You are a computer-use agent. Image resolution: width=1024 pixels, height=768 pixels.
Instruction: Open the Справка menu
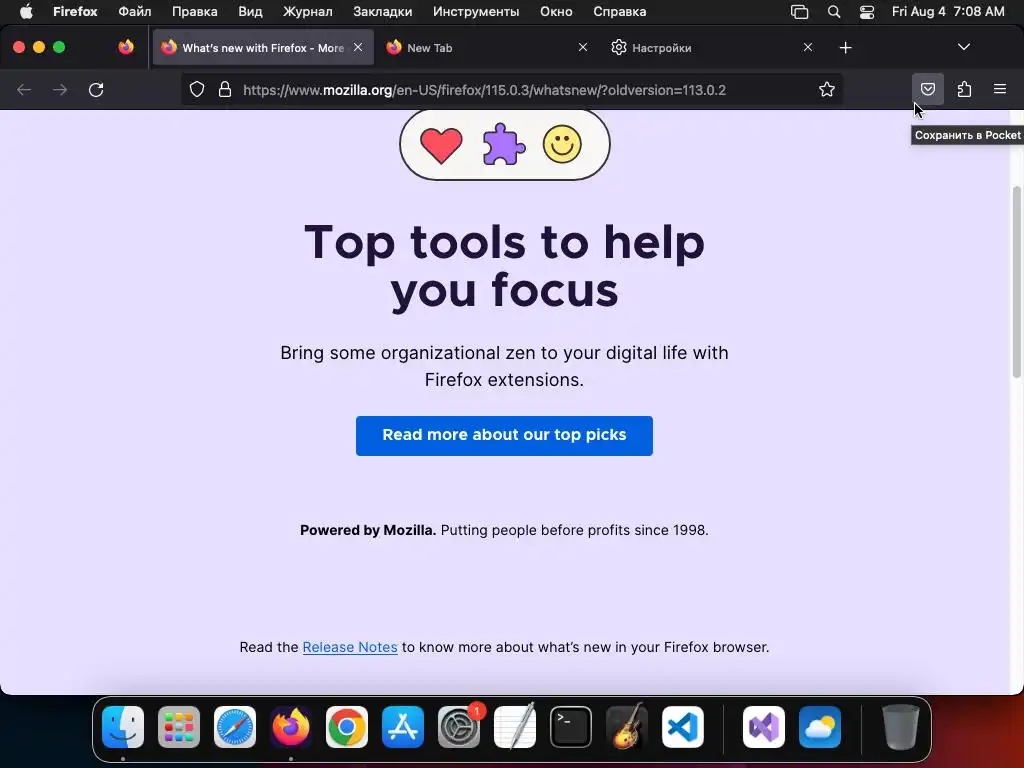pyautogui.click(x=620, y=12)
